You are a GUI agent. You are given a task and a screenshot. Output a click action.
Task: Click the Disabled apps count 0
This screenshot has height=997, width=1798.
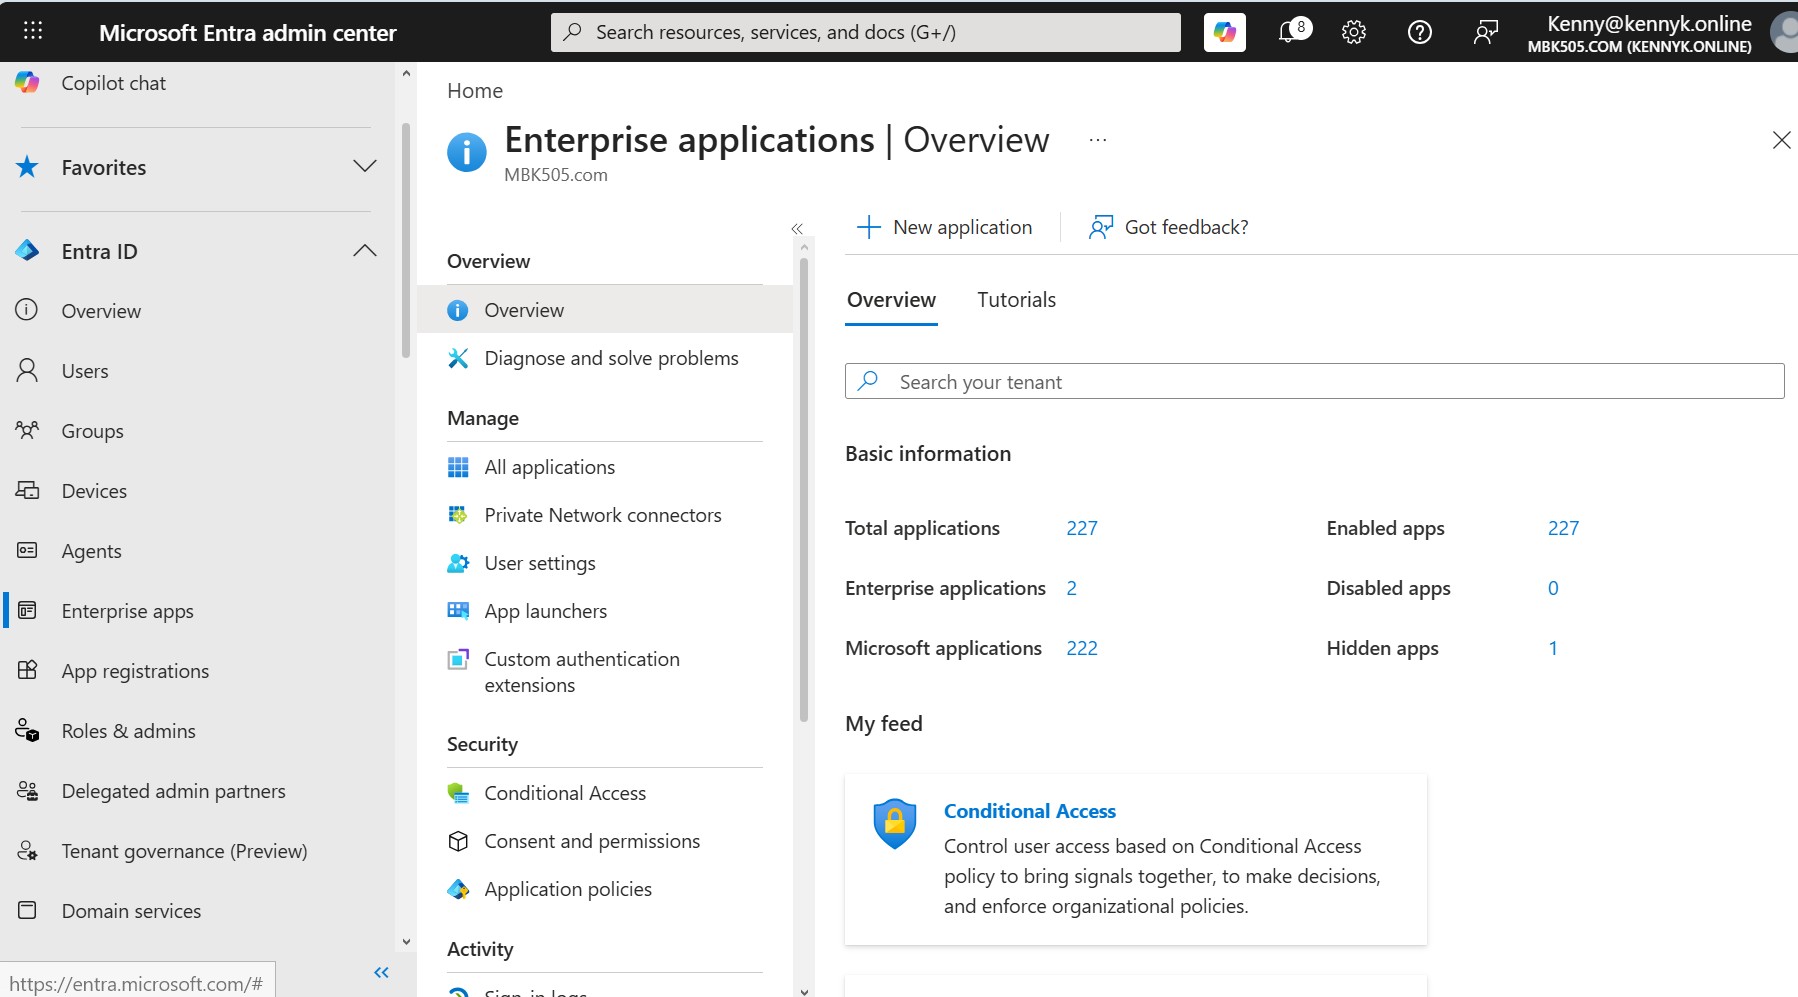tap(1553, 588)
